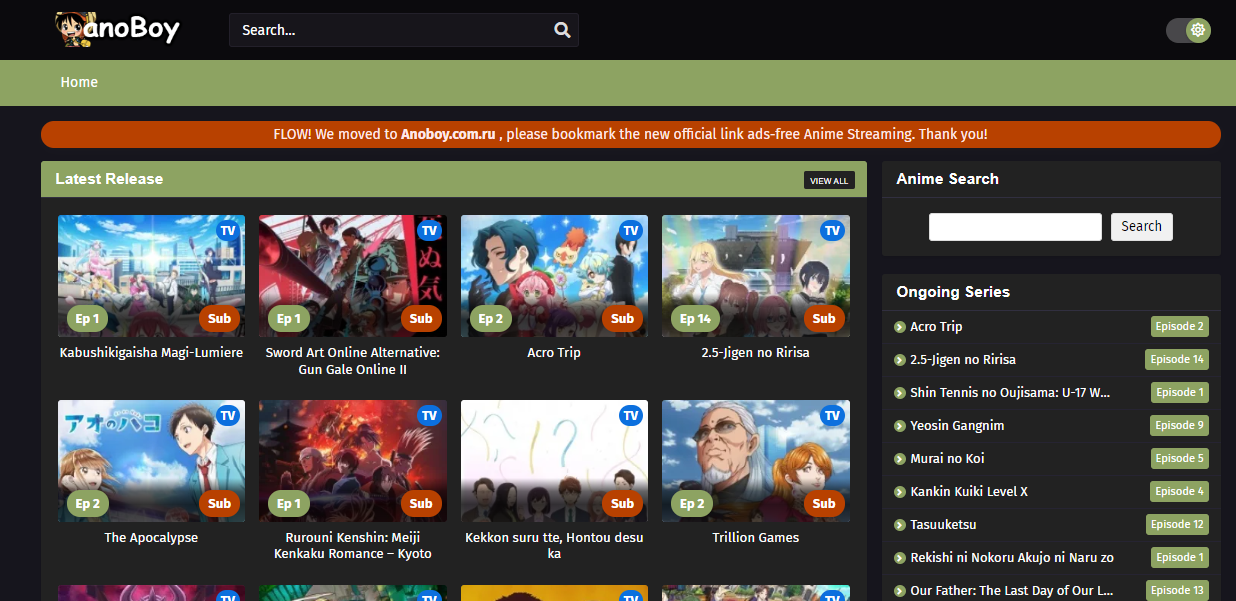Click Sub badge on Sword Art Online card
This screenshot has width=1236, height=601.
point(421,319)
